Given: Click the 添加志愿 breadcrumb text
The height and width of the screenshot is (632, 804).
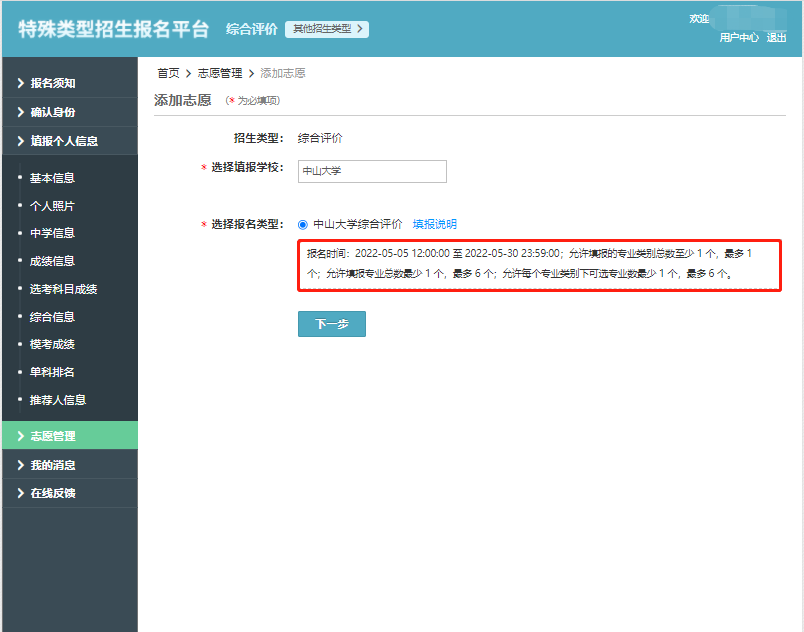Looking at the screenshot, I should (283, 73).
